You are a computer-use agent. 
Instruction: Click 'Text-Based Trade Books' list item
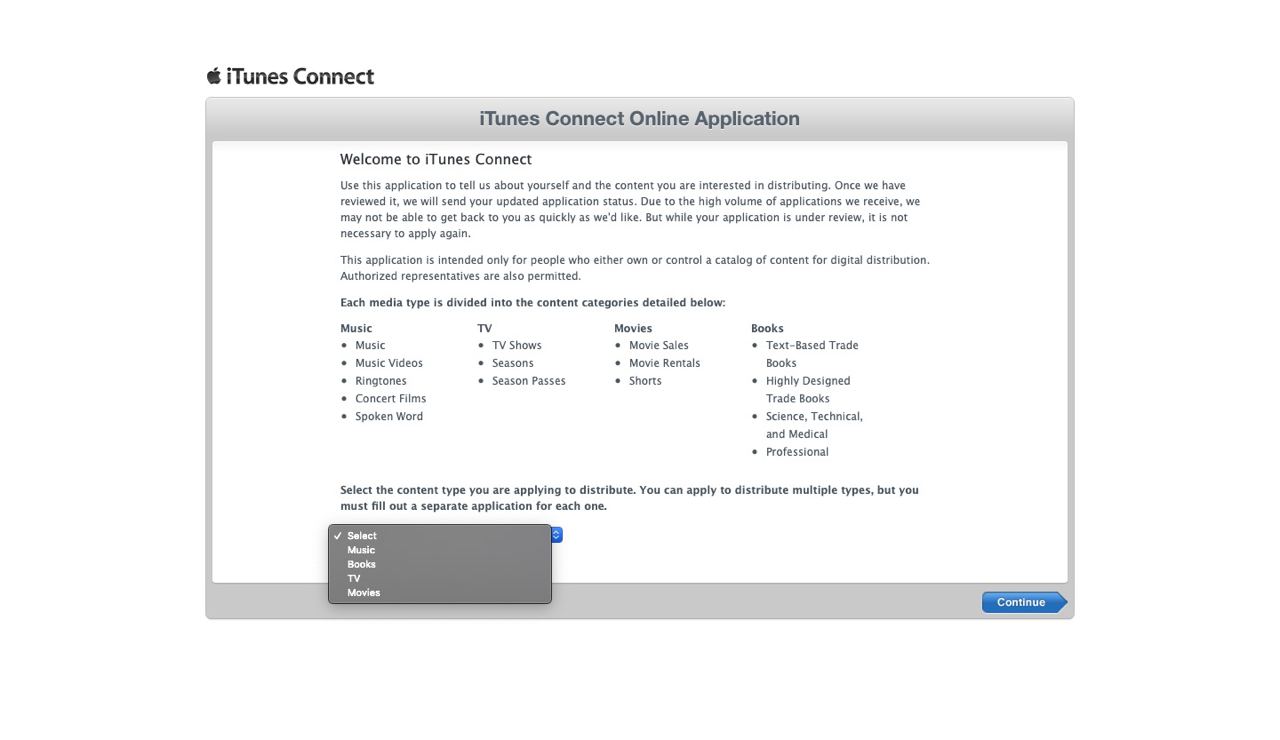click(812, 354)
